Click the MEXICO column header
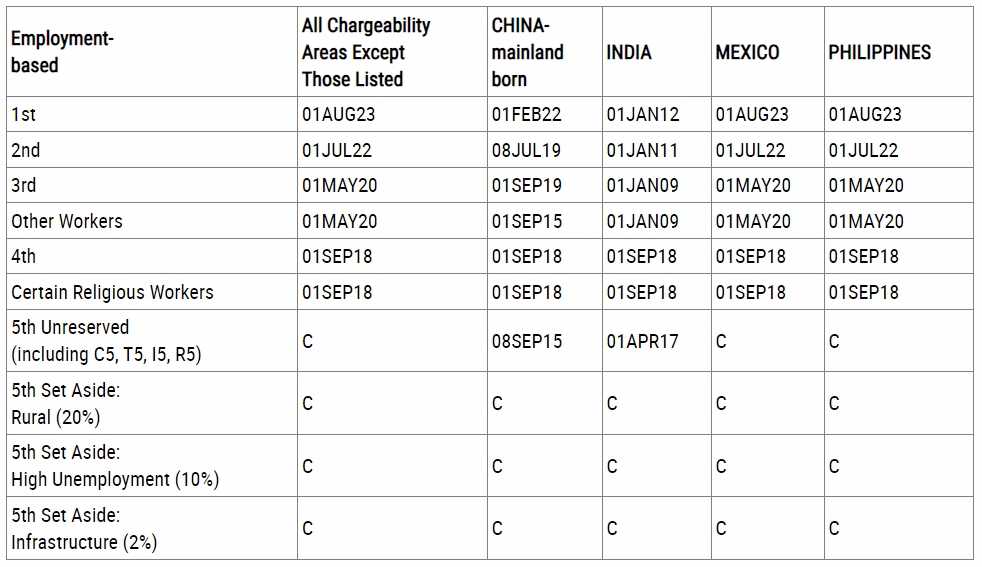Image resolution: width=982 pixels, height=567 pixels. click(747, 52)
